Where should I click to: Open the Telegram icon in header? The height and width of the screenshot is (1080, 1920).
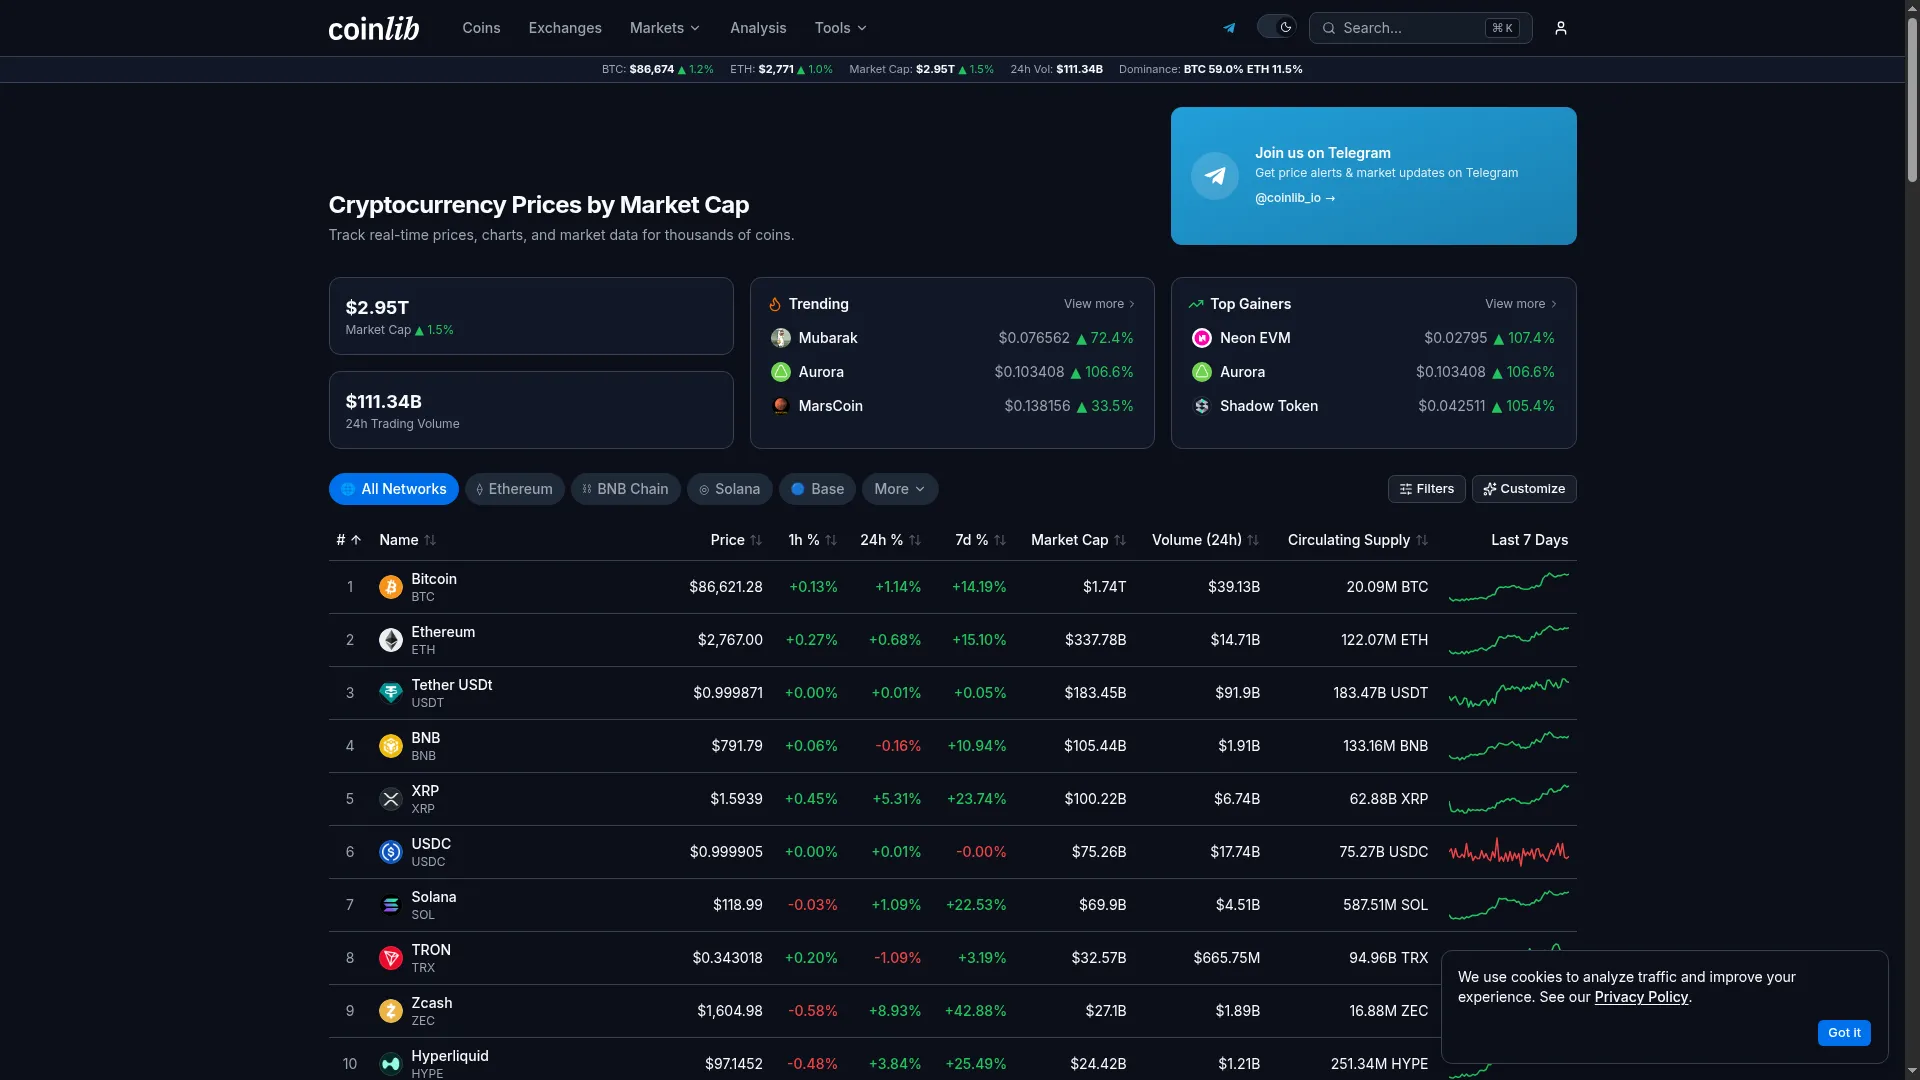click(x=1229, y=28)
